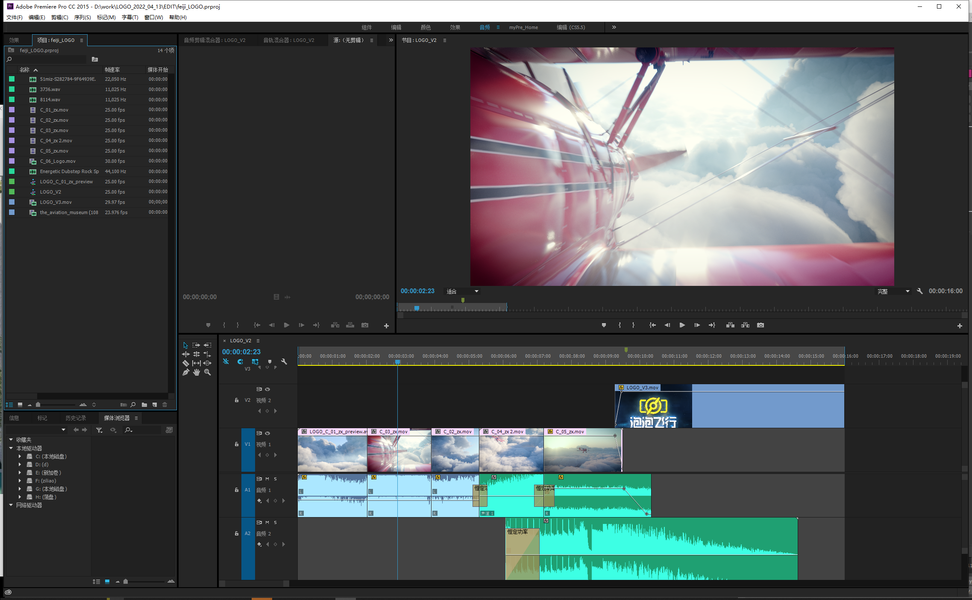Select the Zoom tool

point(207,372)
